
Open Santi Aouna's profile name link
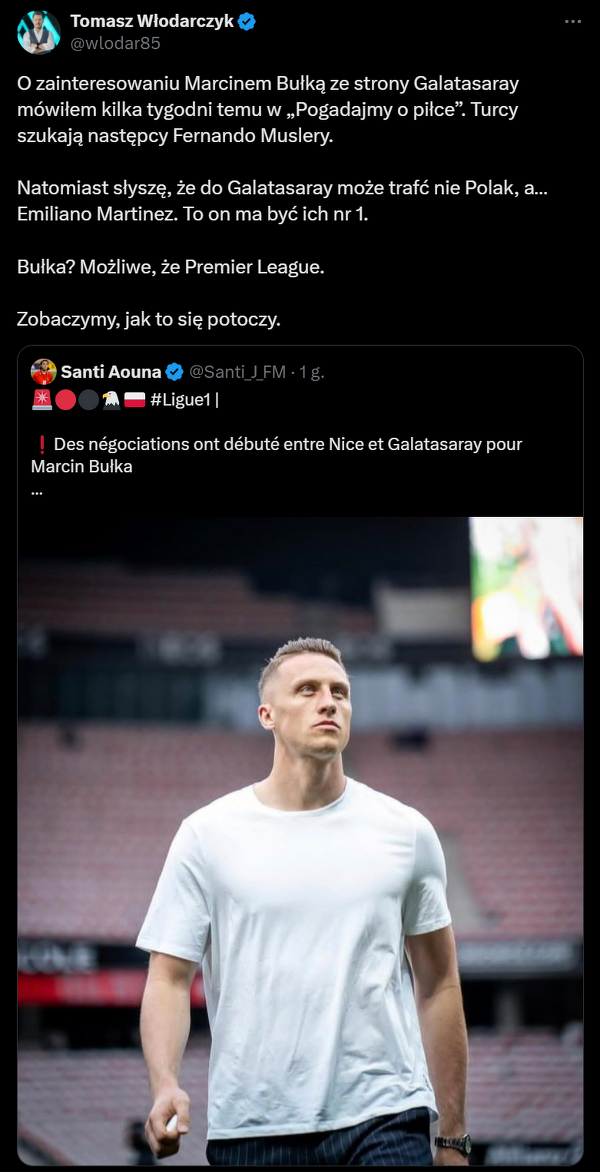pyautogui.click(x=111, y=372)
